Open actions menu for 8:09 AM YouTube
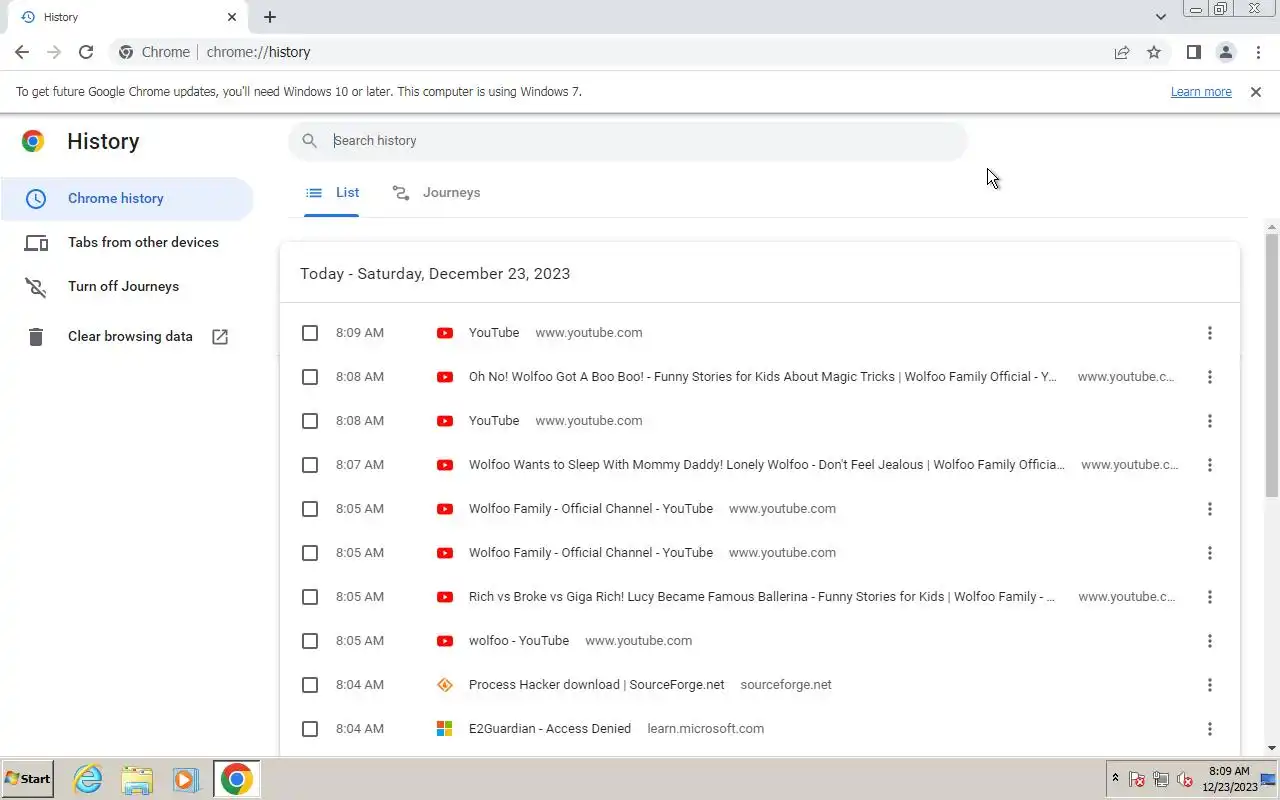The image size is (1280, 800). [x=1210, y=333]
